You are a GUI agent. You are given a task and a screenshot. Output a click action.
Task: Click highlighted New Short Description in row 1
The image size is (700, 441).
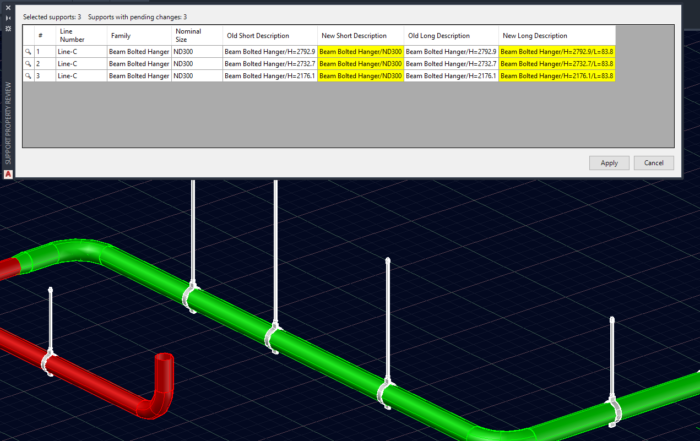point(361,52)
